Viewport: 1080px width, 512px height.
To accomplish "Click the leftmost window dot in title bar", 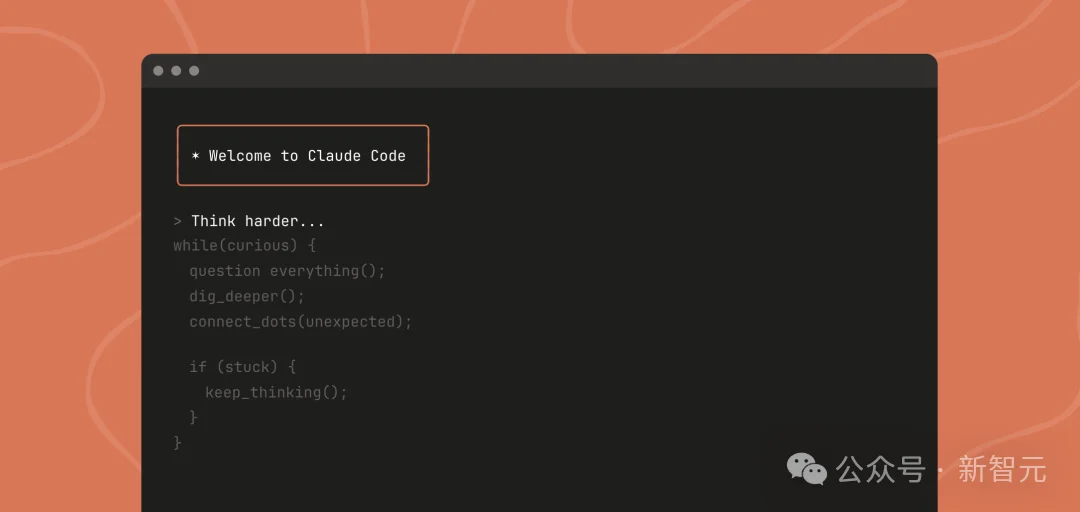I will [158, 71].
